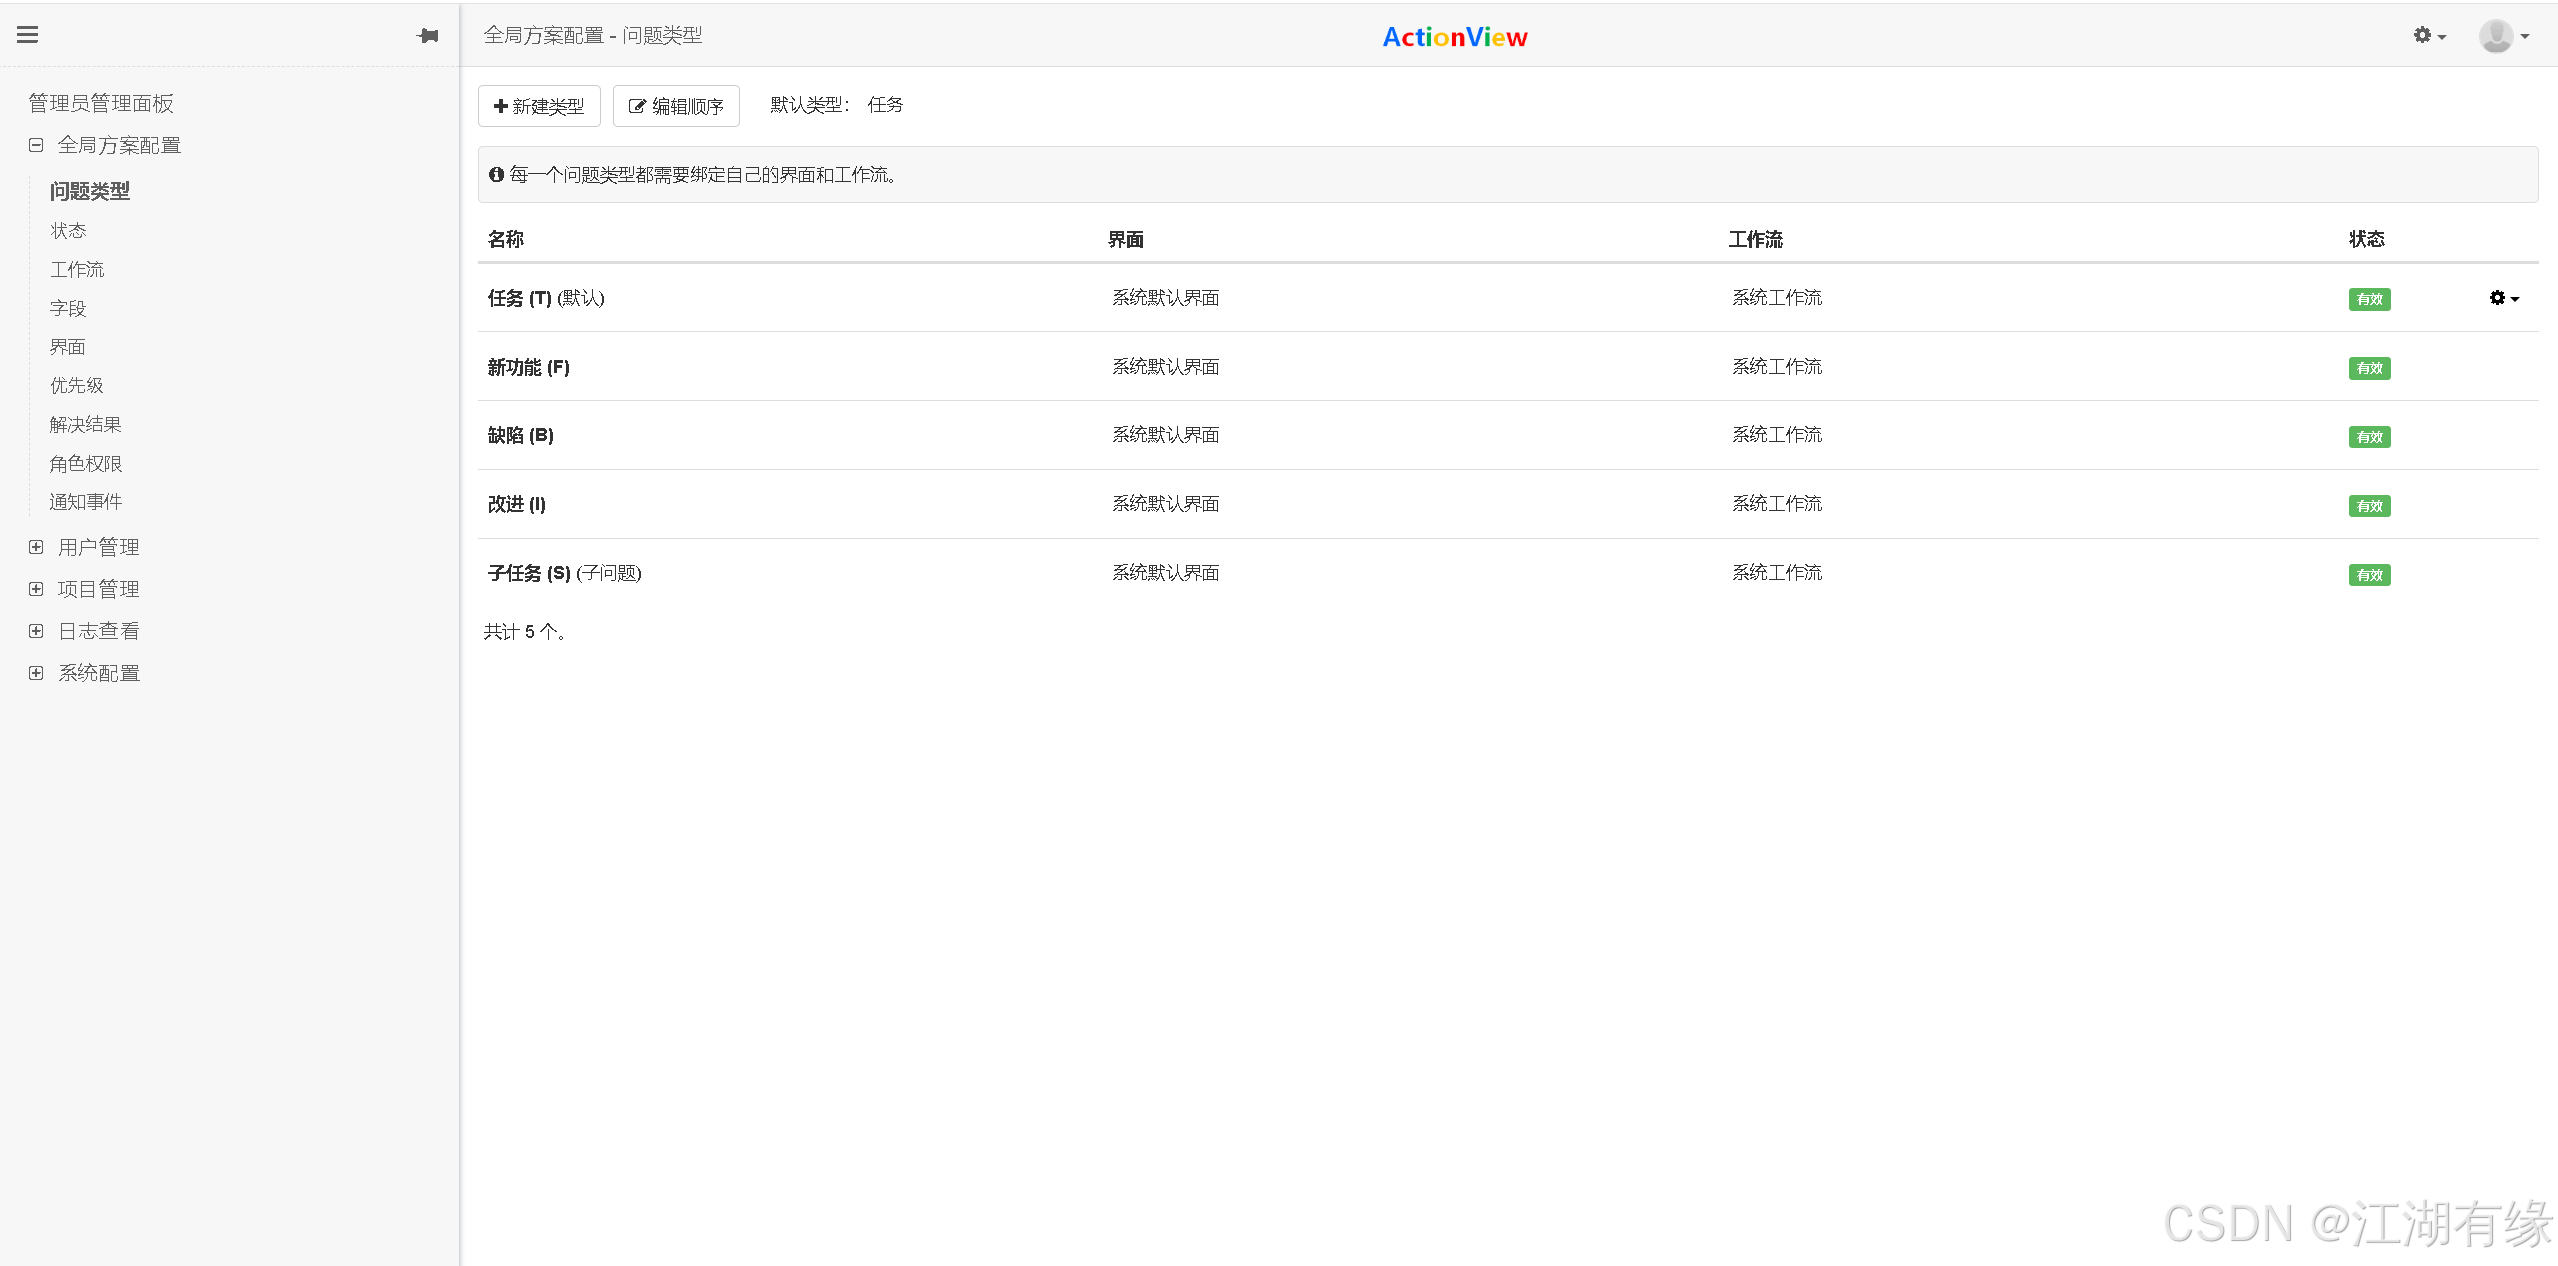Click the 编辑顺序 button
This screenshot has width=2558, height=1266.
point(675,105)
